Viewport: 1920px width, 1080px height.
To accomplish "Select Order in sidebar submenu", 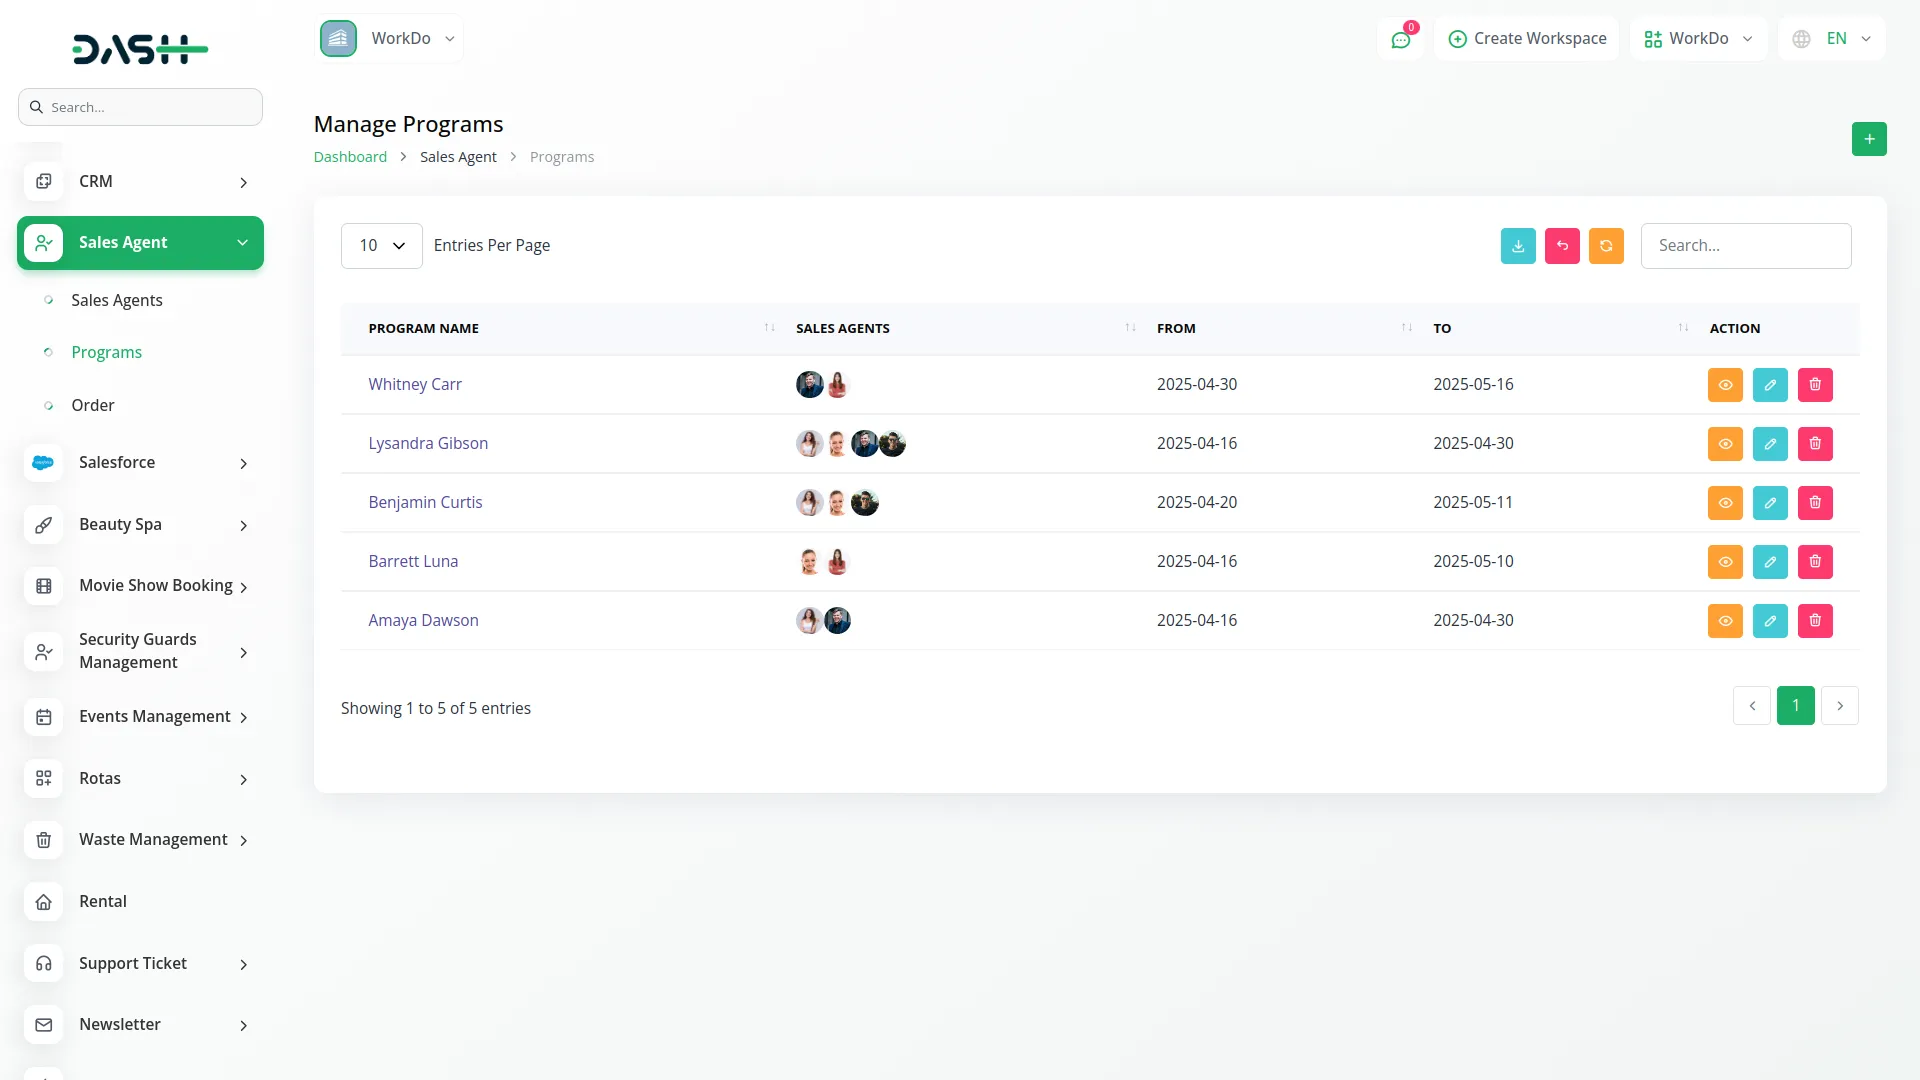I will 92,405.
